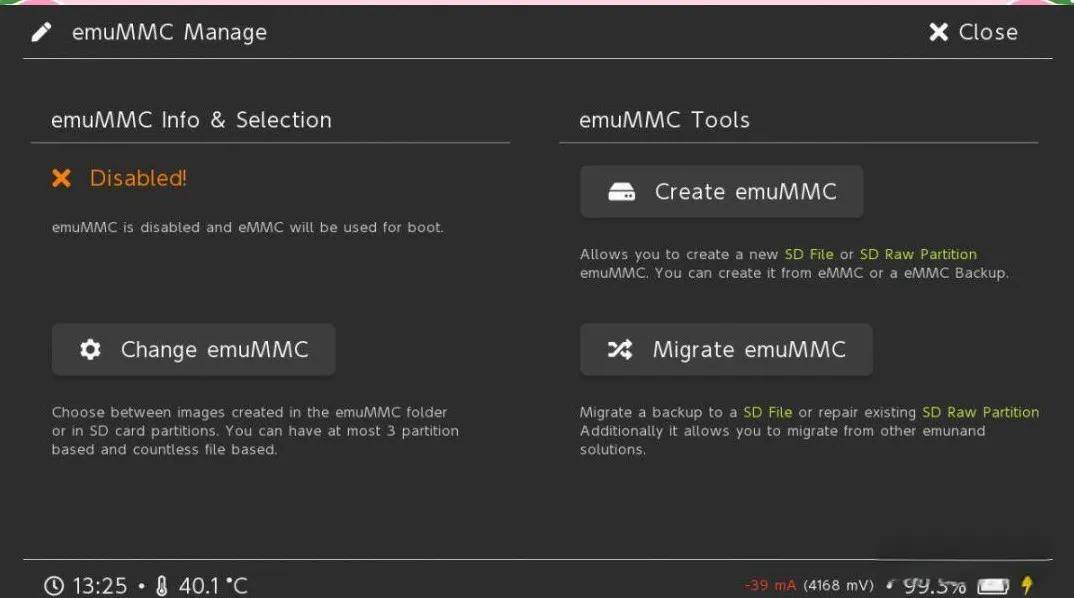Click the orange Disabled! status text
This screenshot has width=1074, height=598.
[138, 178]
